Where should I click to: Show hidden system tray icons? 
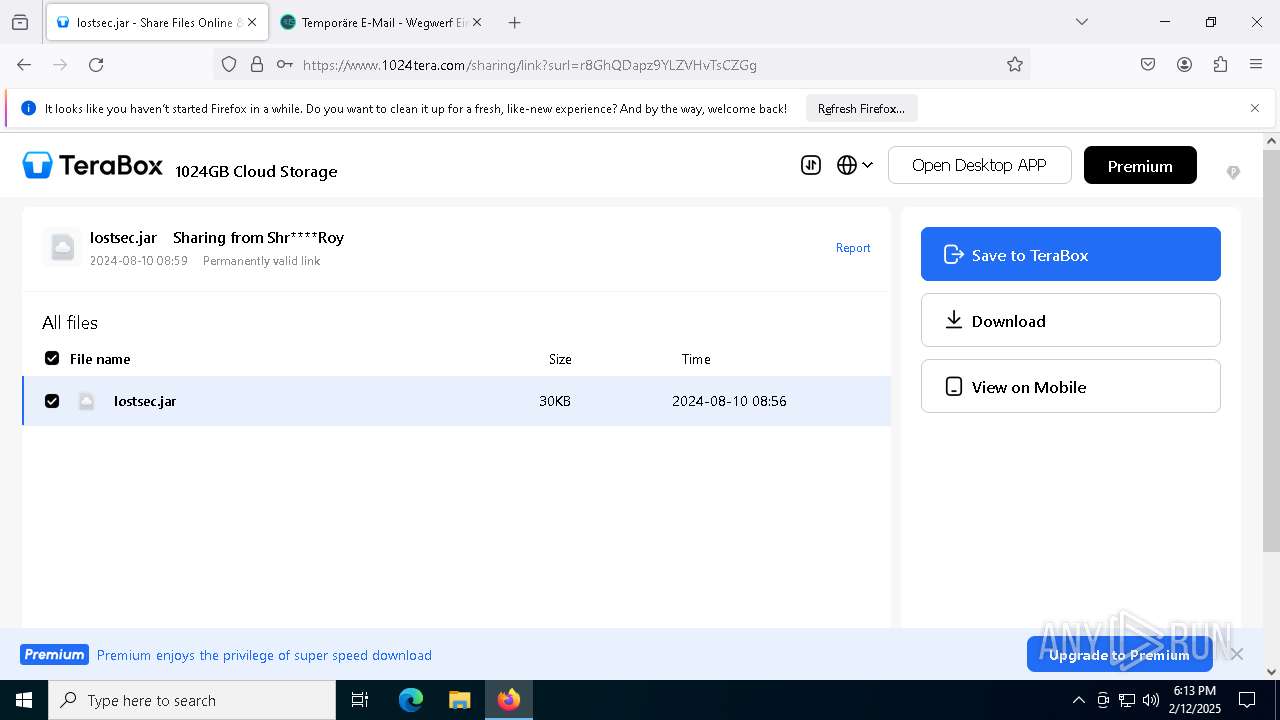[x=1078, y=700]
